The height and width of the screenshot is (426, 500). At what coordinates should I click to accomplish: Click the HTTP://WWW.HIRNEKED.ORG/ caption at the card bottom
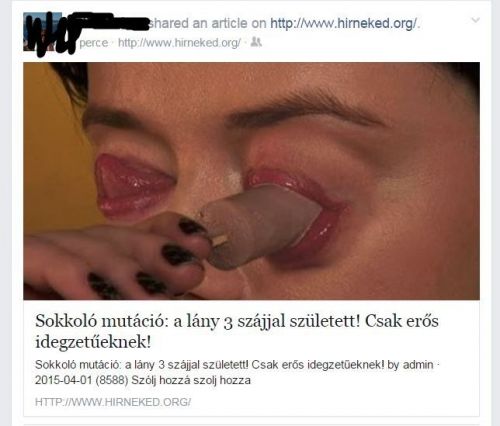click(113, 402)
